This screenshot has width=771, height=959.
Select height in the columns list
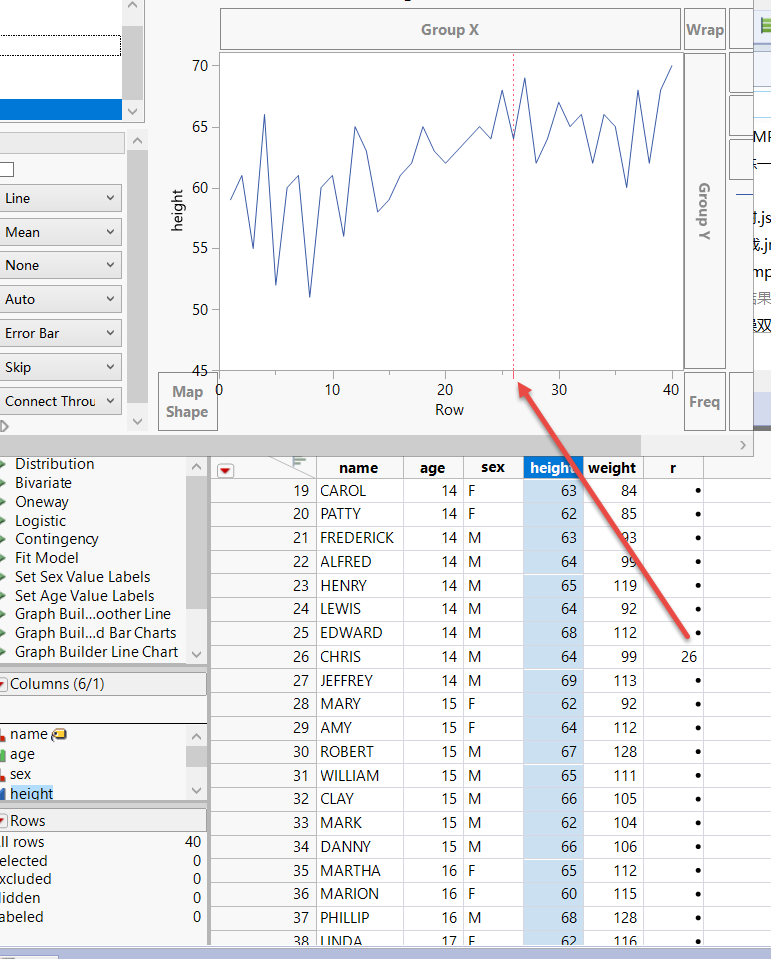[x=31, y=794]
